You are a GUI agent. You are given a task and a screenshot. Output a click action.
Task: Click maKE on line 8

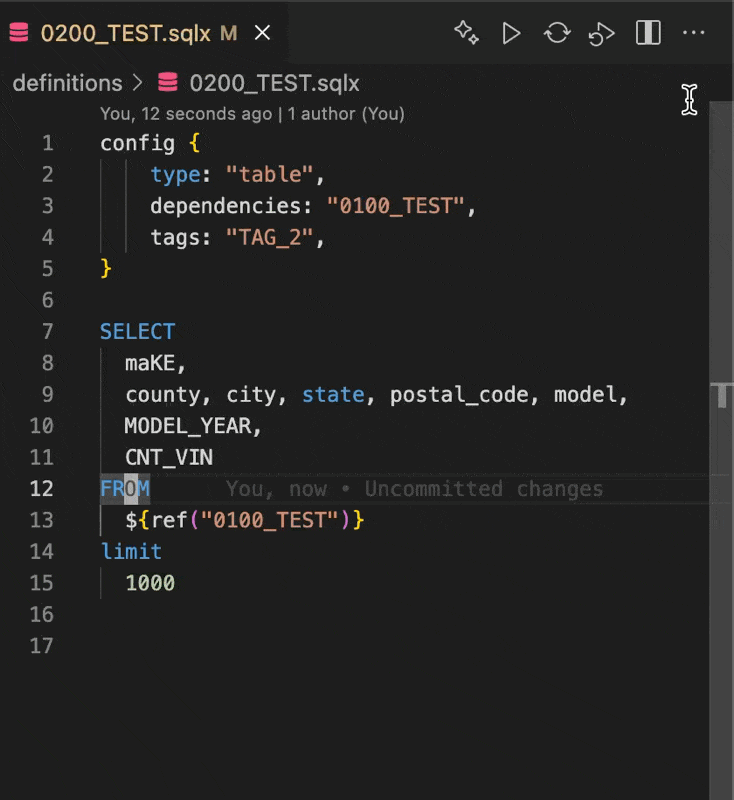point(150,363)
